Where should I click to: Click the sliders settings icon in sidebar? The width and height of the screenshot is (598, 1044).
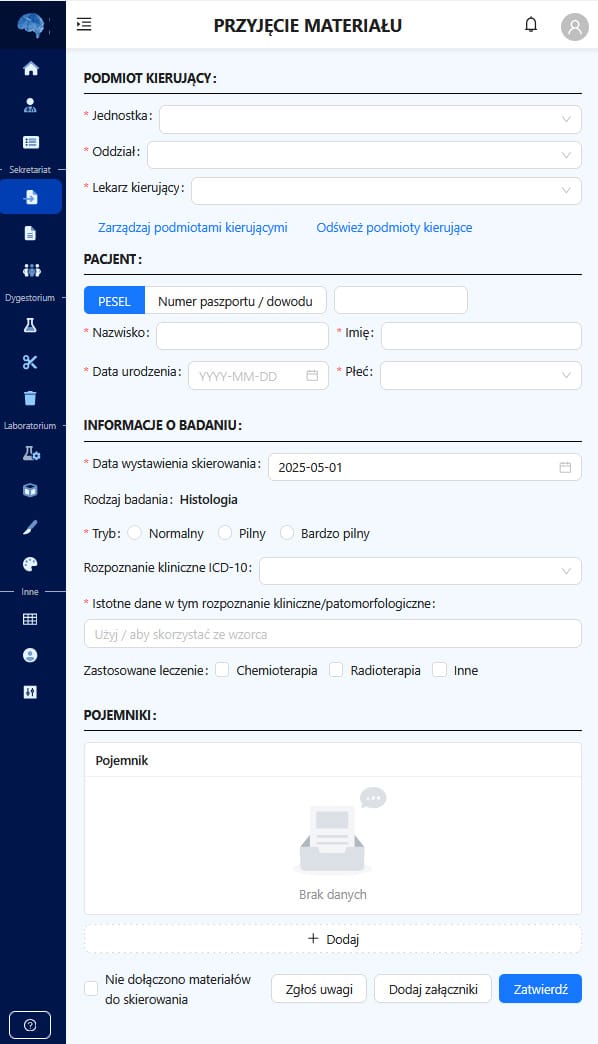[x=30, y=692]
